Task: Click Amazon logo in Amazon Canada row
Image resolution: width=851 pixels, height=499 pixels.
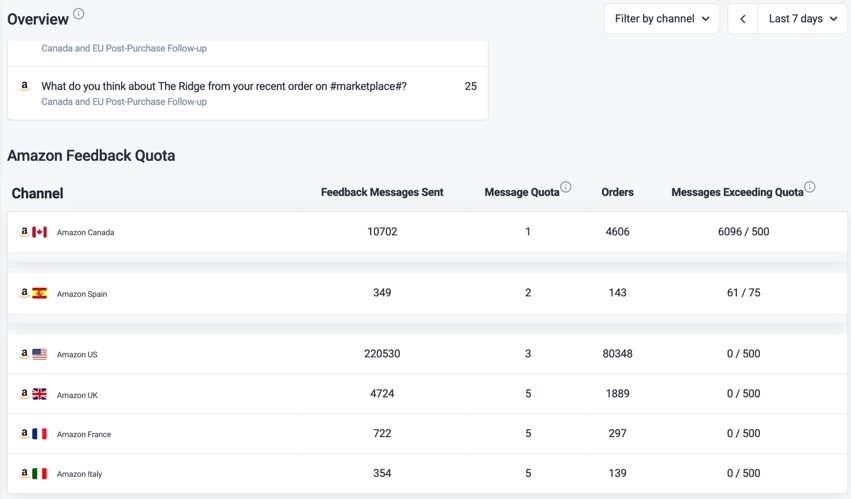Action: [24, 232]
